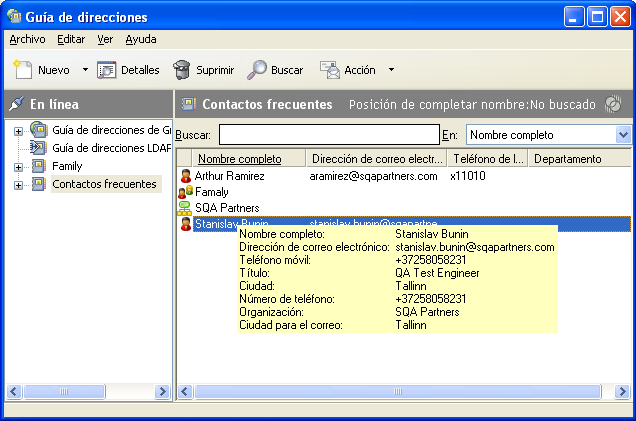Open the Archivo menu
This screenshot has width=636, height=421.
[x=27, y=39]
